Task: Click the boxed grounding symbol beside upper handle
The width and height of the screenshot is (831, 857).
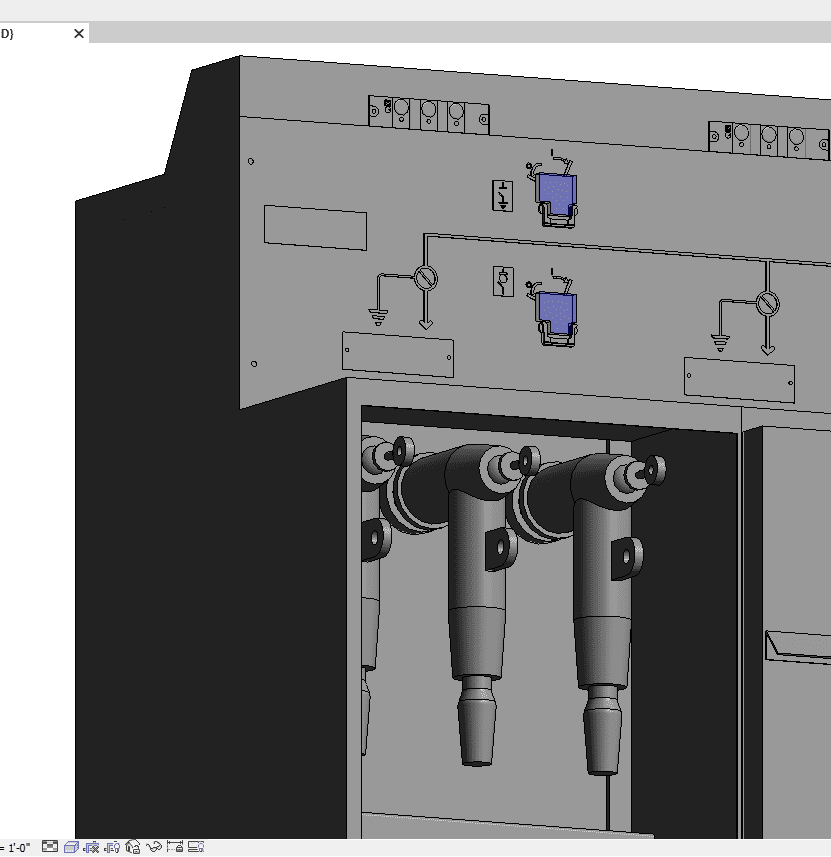Action: click(502, 196)
